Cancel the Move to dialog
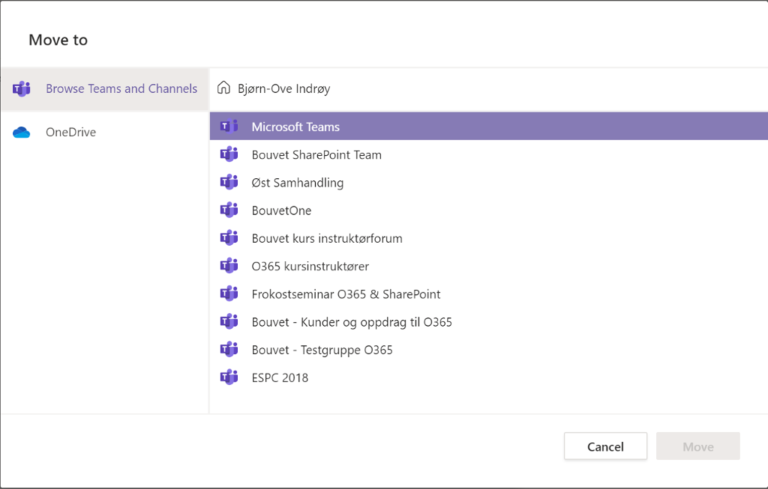Image resolution: width=768 pixels, height=489 pixels. 605,446
